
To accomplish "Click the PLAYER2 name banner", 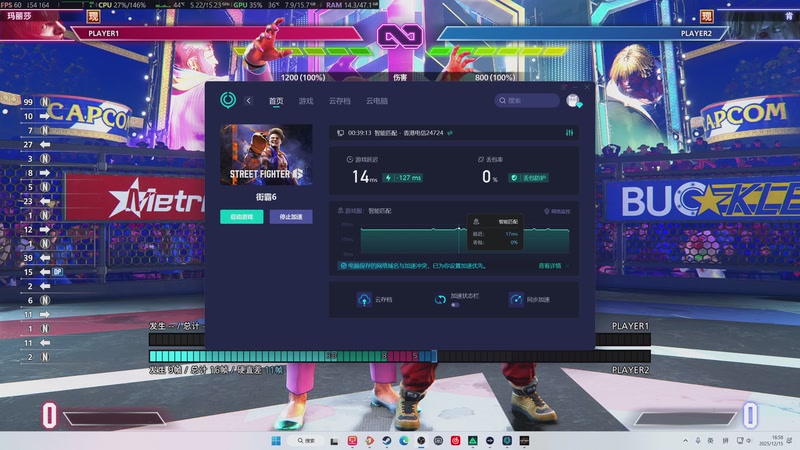I will 696,33.
